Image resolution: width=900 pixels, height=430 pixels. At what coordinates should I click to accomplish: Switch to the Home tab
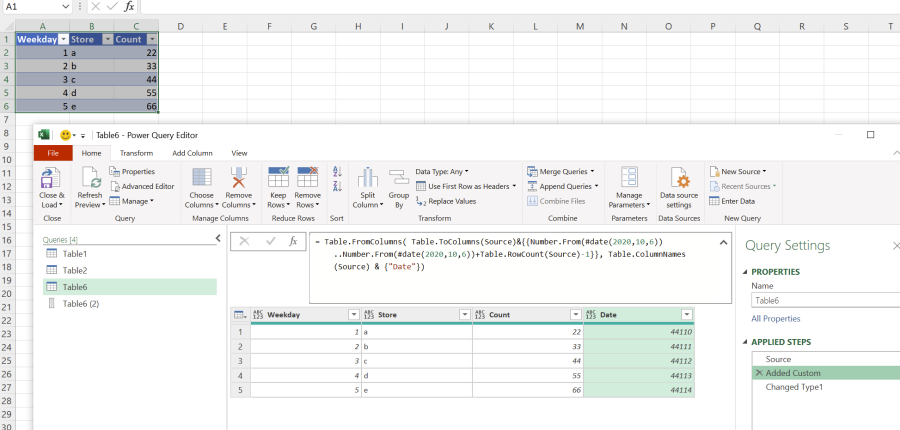pyautogui.click(x=91, y=153)
